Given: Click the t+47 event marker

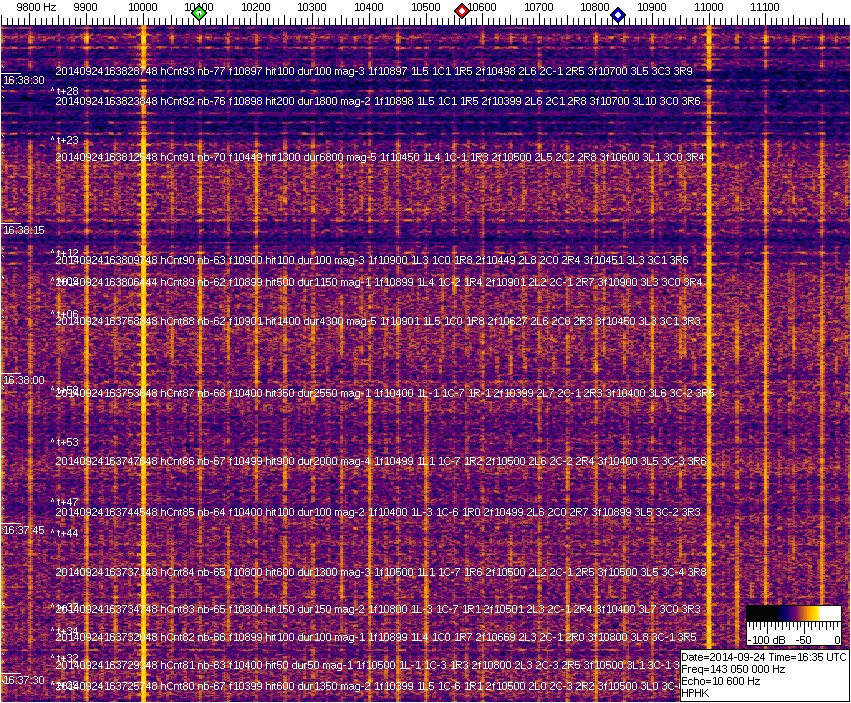Looking at the screenshot, I should 66,503.
